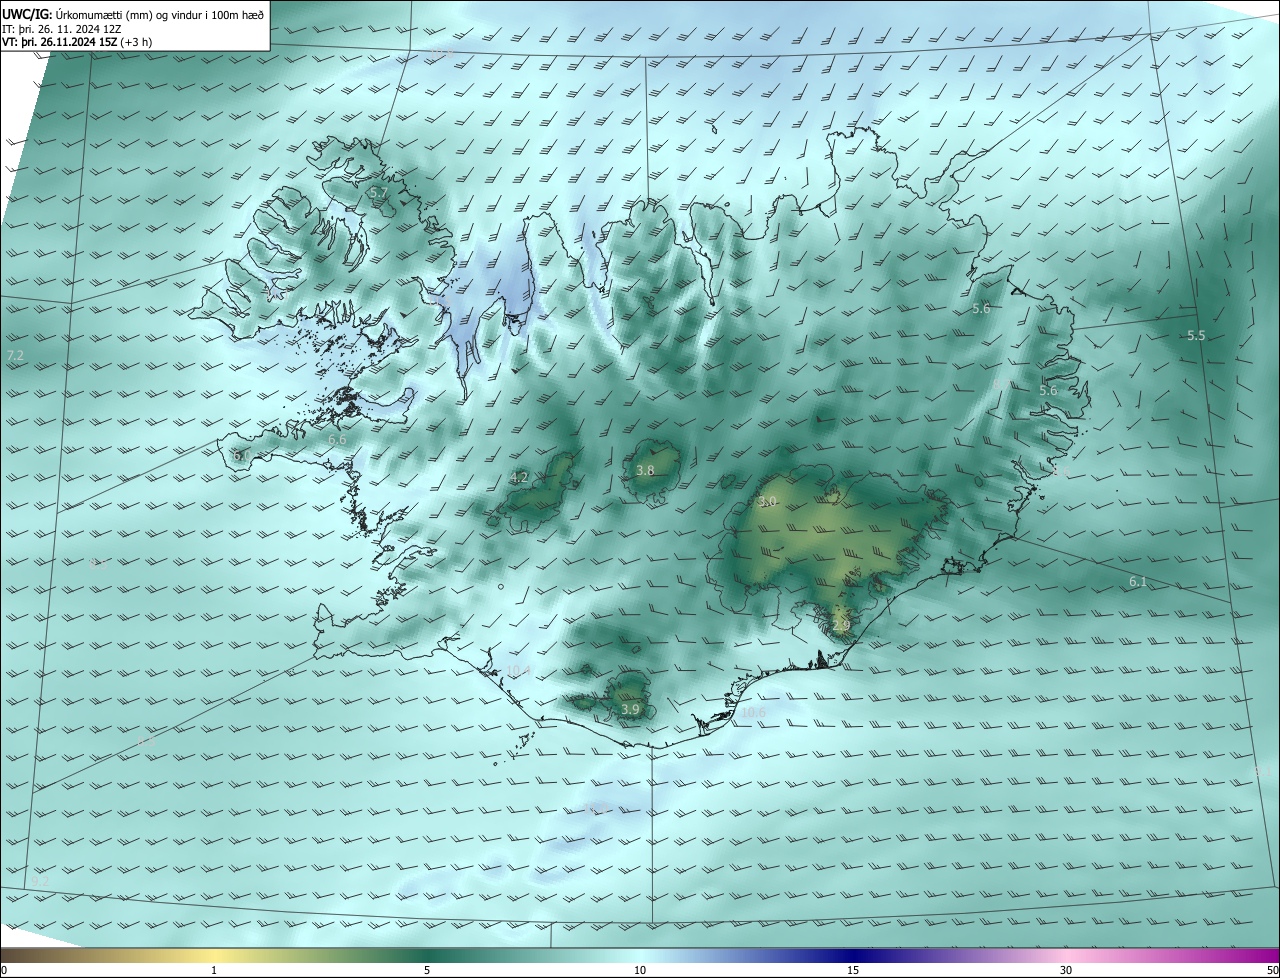1280x978 pixels.
Task: Click the 10.4 value label
Action: 519,671
